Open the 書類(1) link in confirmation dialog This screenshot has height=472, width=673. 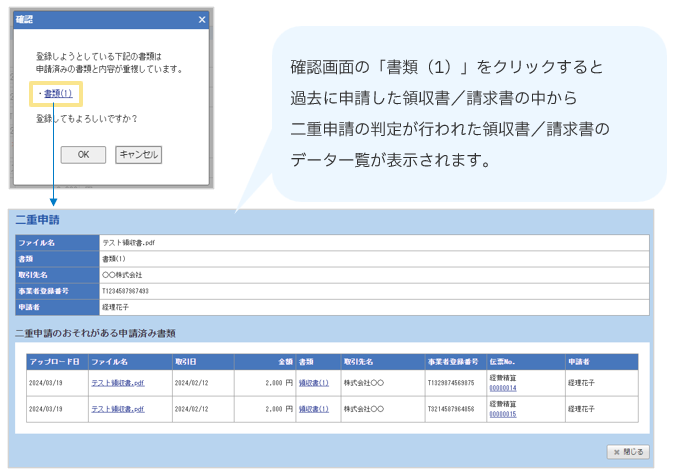pos(57,94)
